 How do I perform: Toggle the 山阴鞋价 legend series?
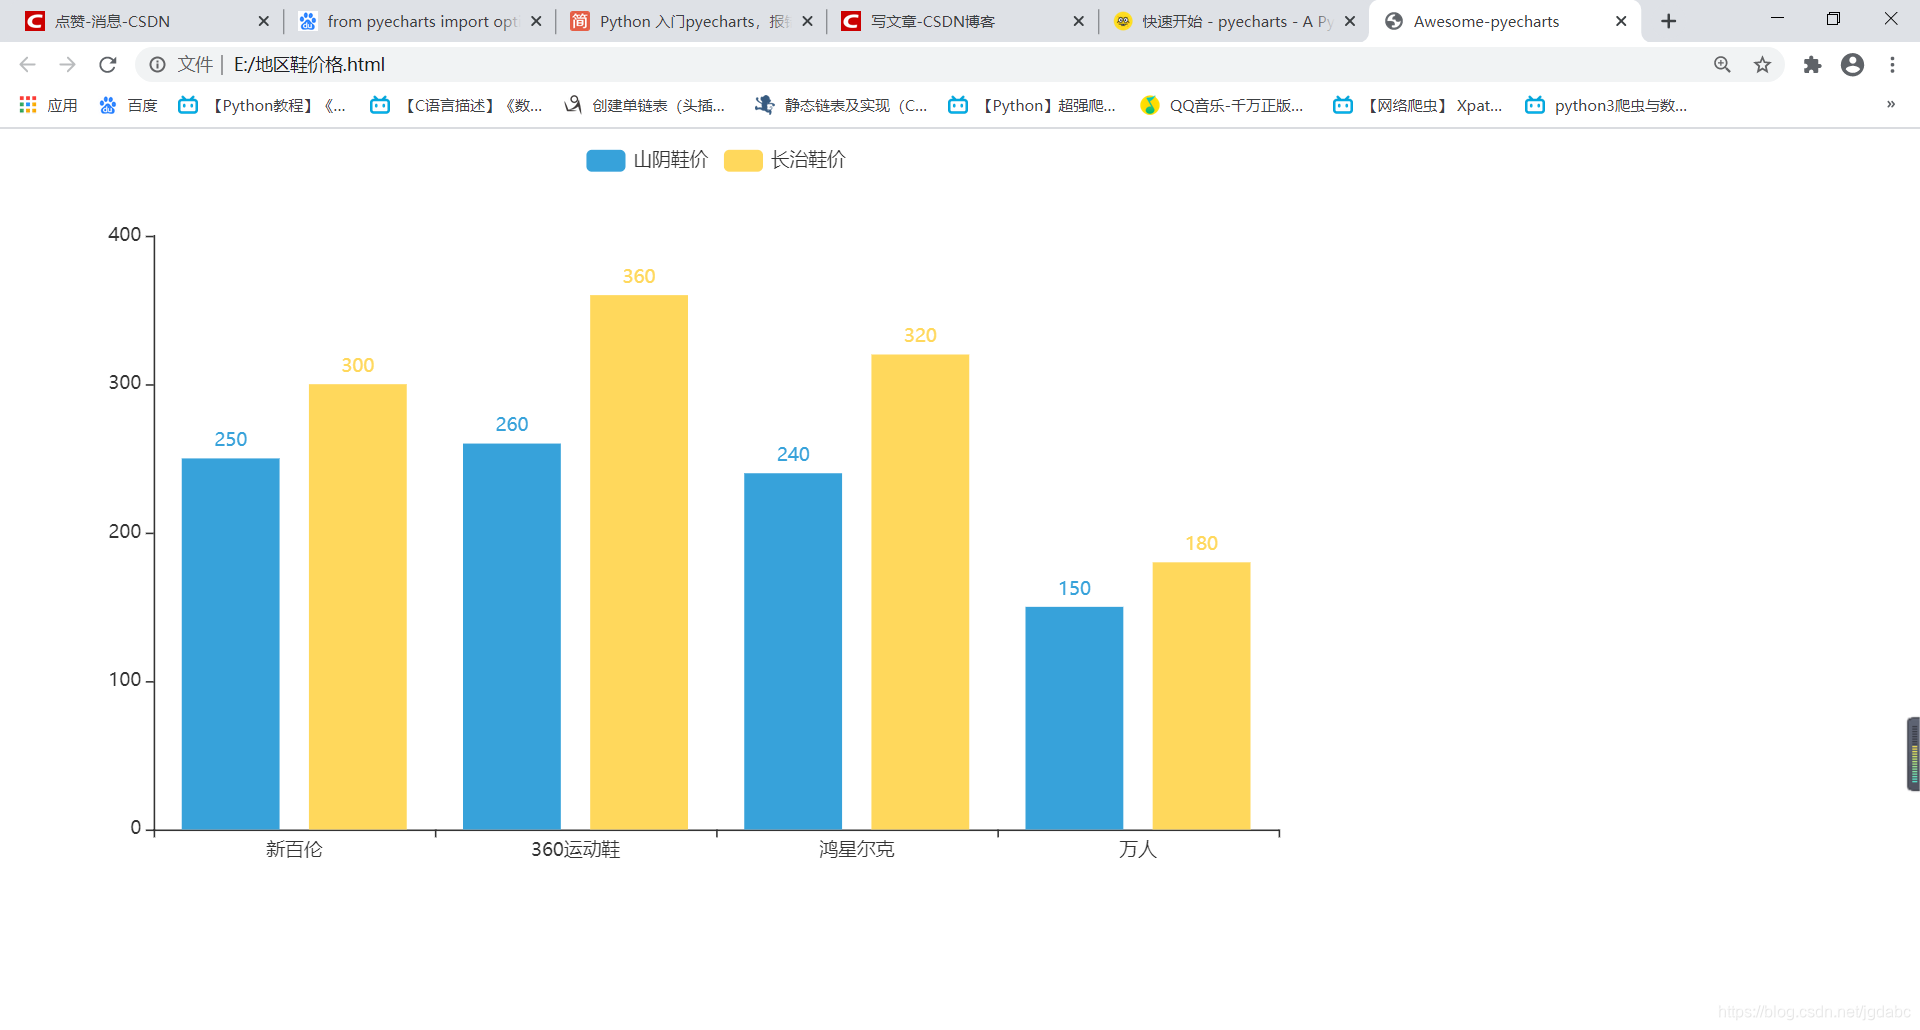pyautogui.click(x=646, y=160)
